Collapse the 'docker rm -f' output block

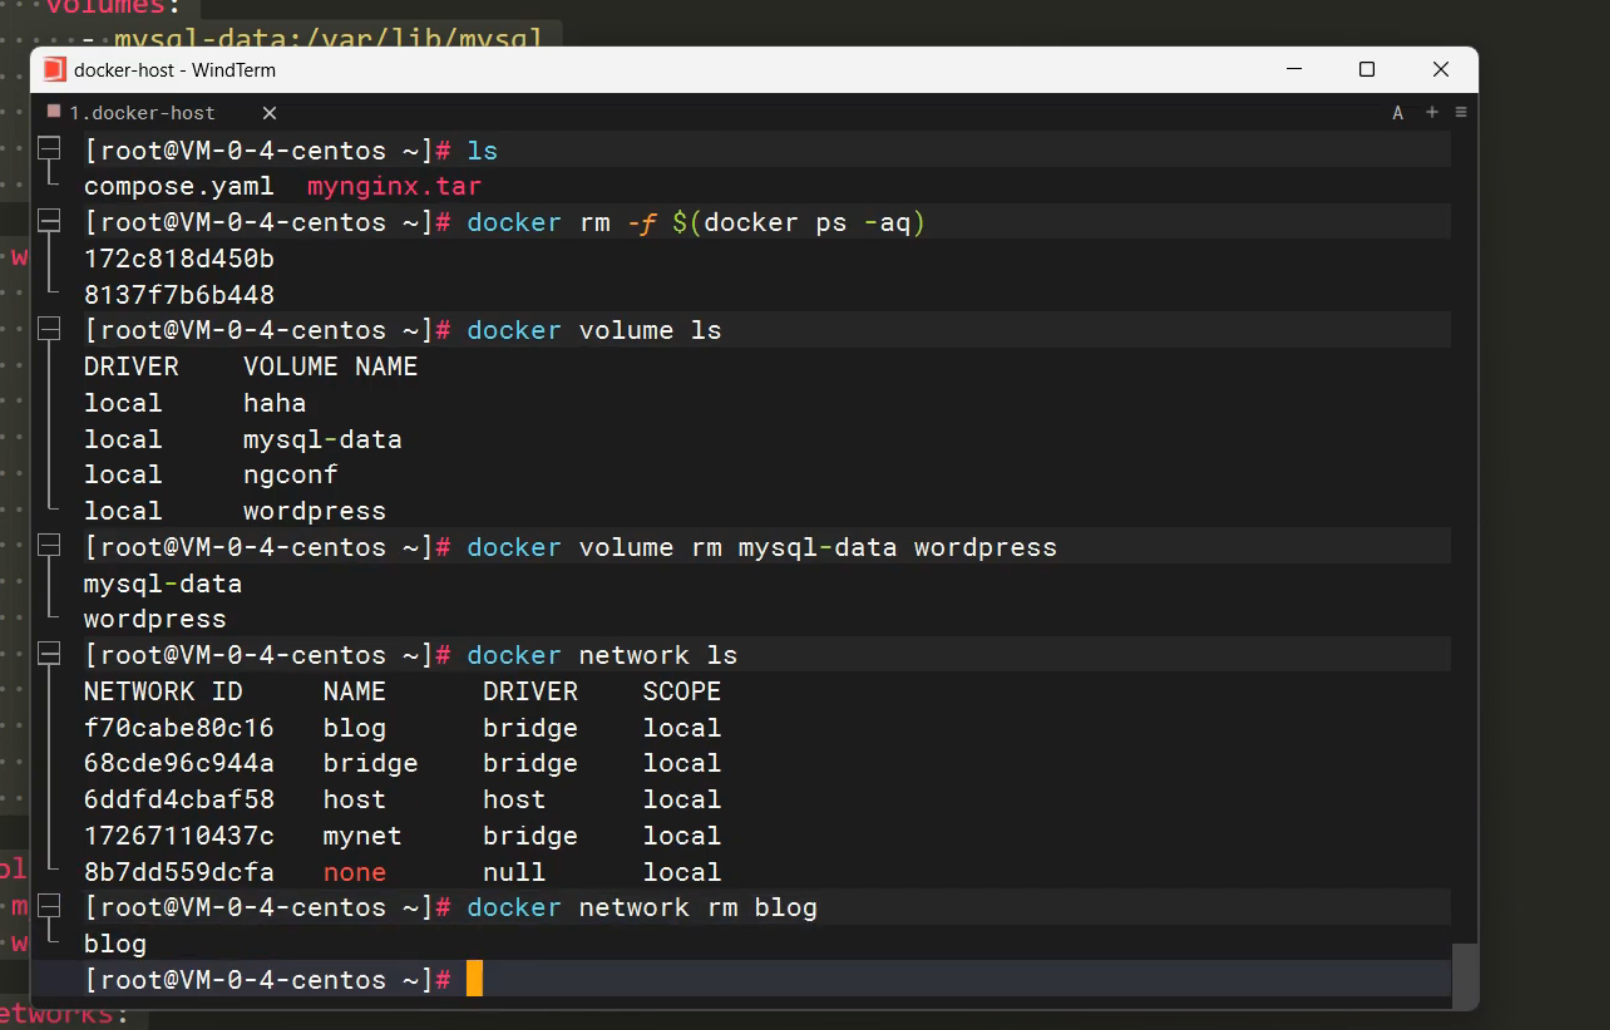click(x=49, y=221)
